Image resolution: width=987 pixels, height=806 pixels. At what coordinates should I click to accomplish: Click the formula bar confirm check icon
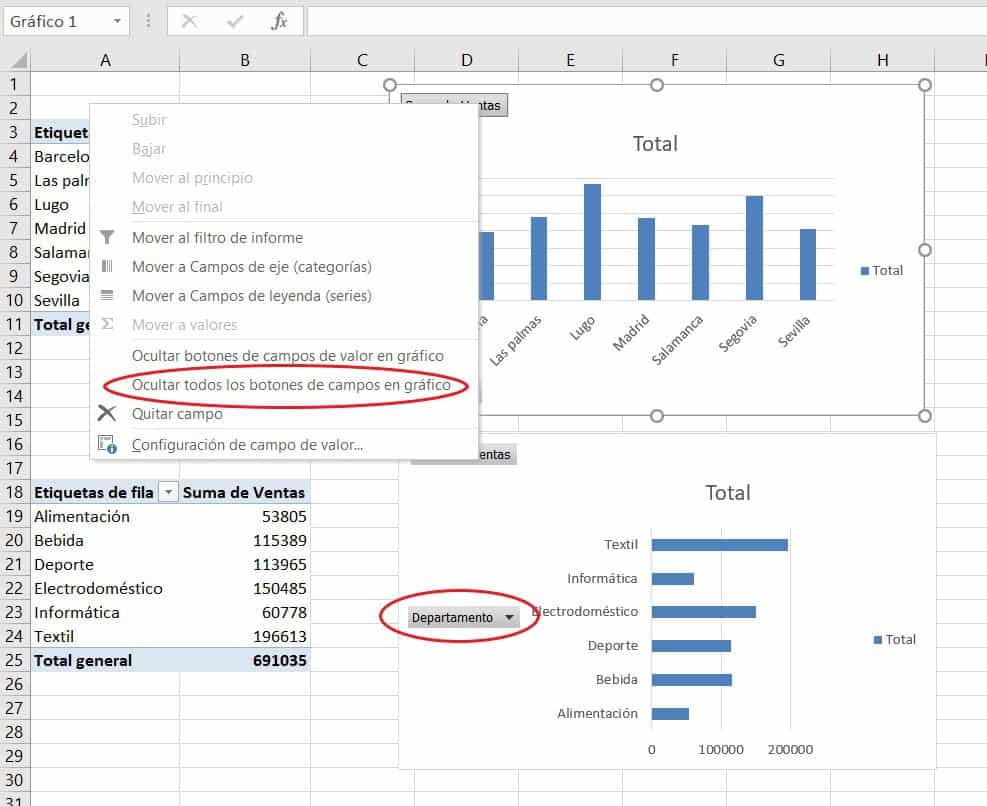[x=235, y=22]
